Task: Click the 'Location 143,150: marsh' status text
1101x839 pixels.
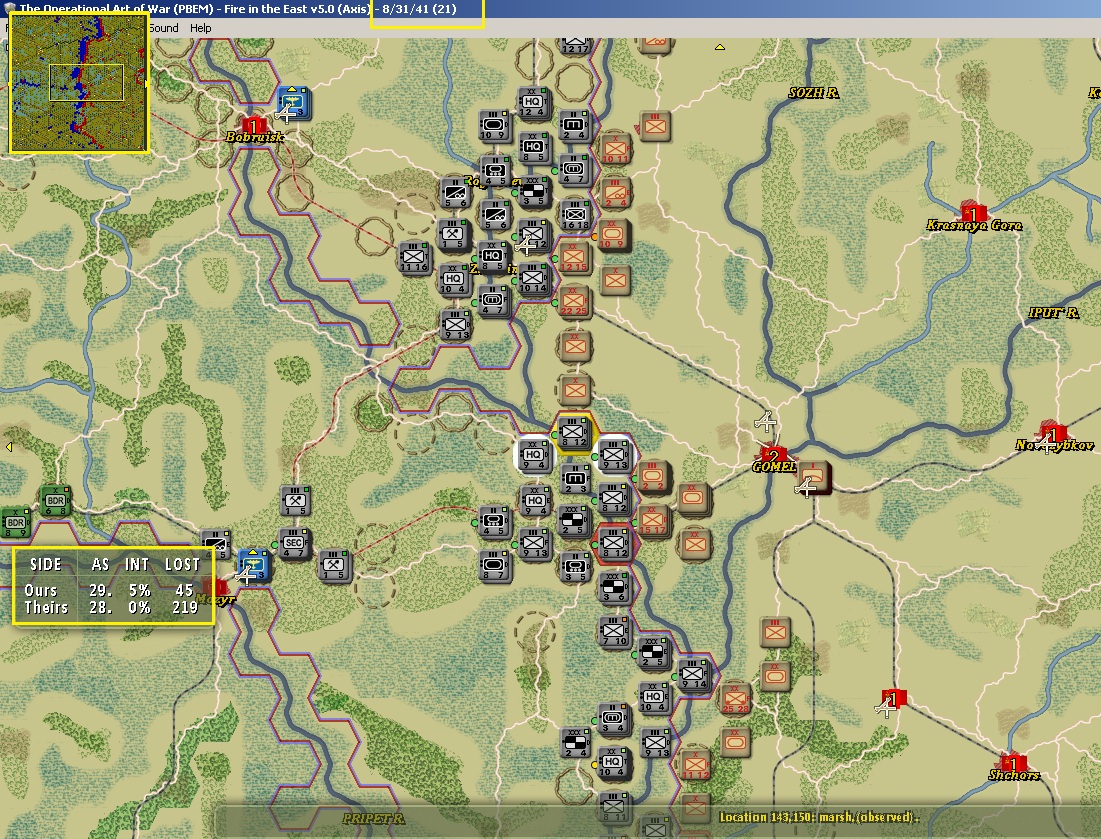Action: [819, 817]
